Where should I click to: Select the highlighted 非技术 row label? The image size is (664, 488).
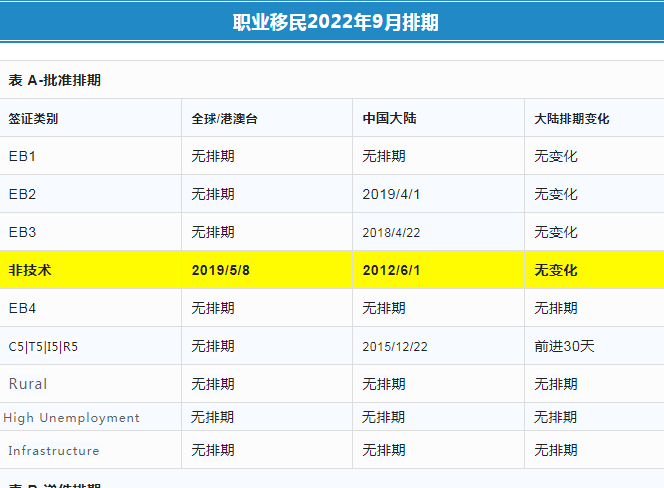point(30,270)
